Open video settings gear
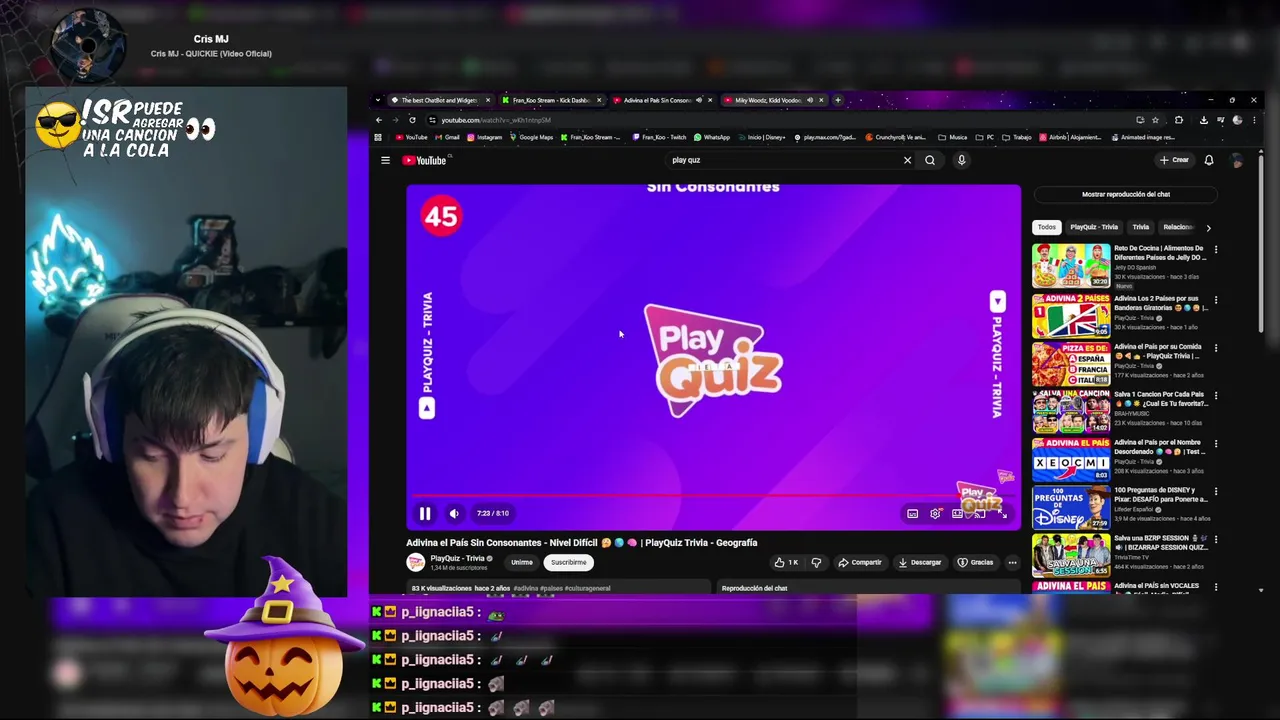 coord(935,513)
